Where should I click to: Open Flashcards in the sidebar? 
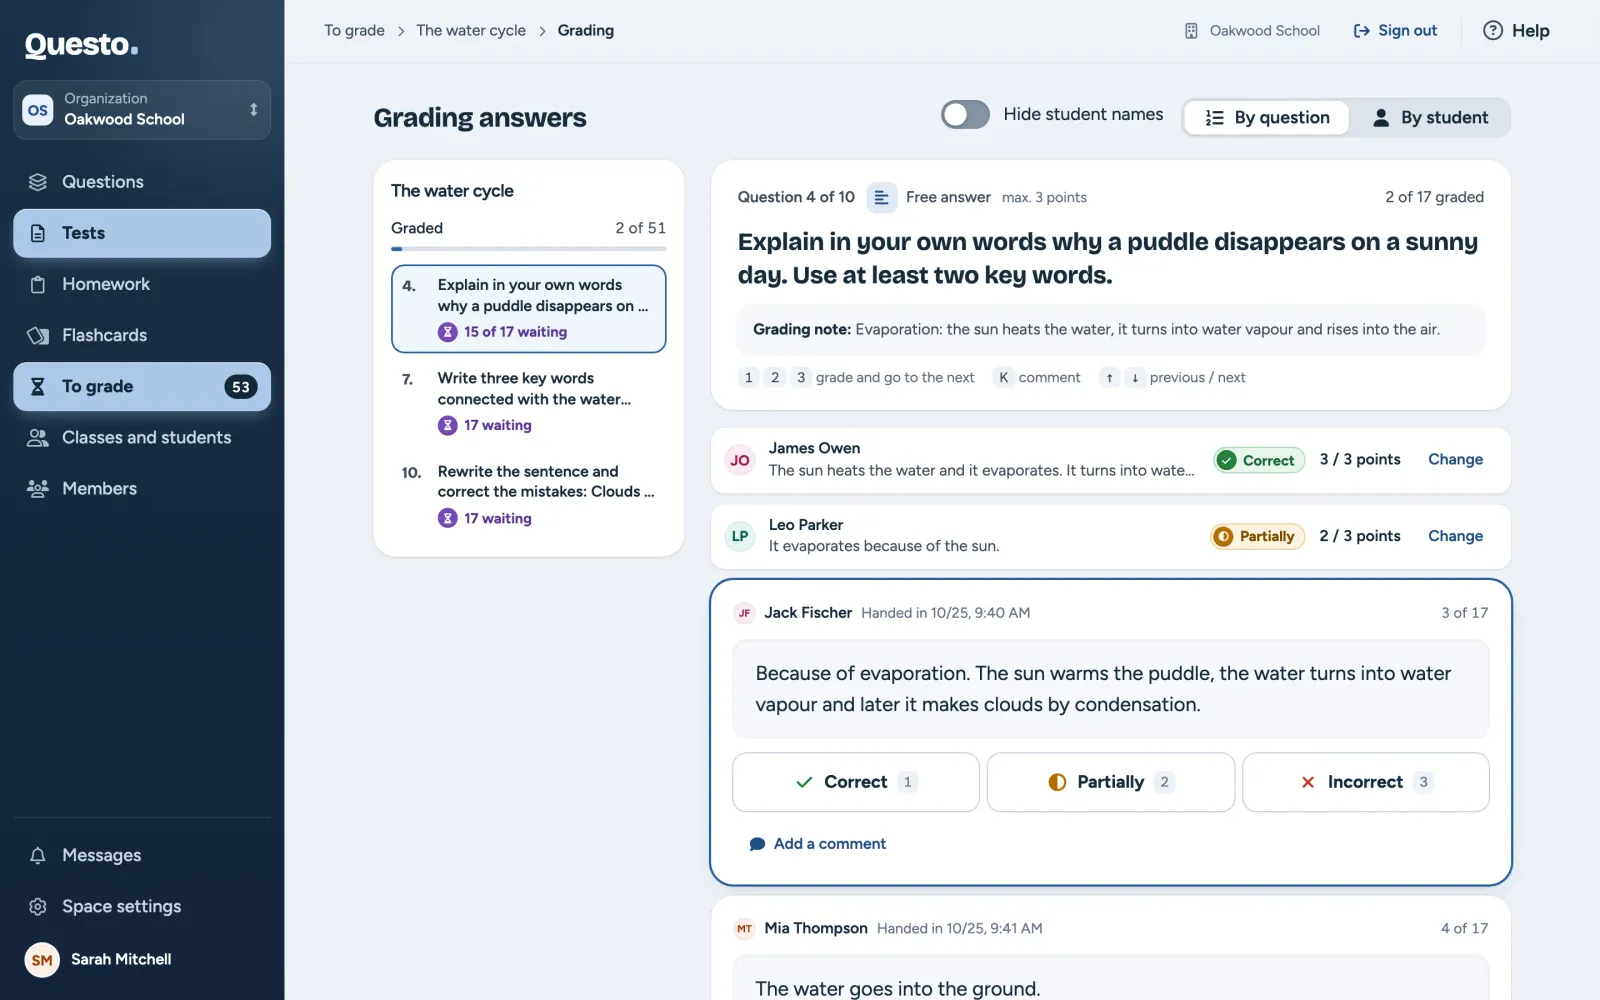tap(142, 335)
